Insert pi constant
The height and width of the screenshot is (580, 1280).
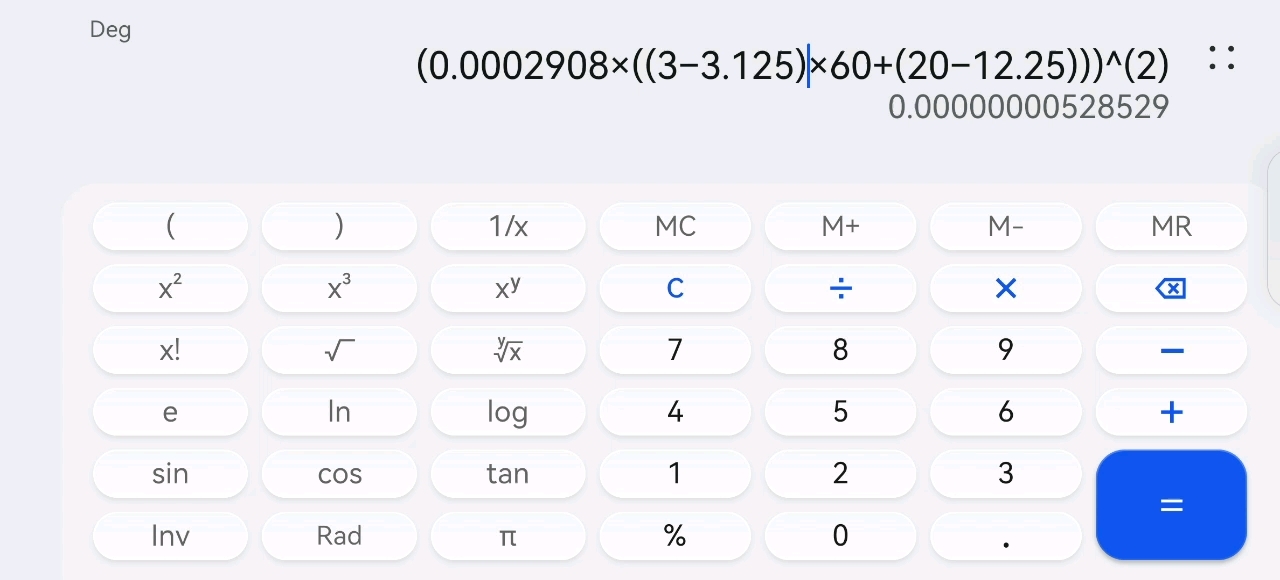(x=508, y=536)
